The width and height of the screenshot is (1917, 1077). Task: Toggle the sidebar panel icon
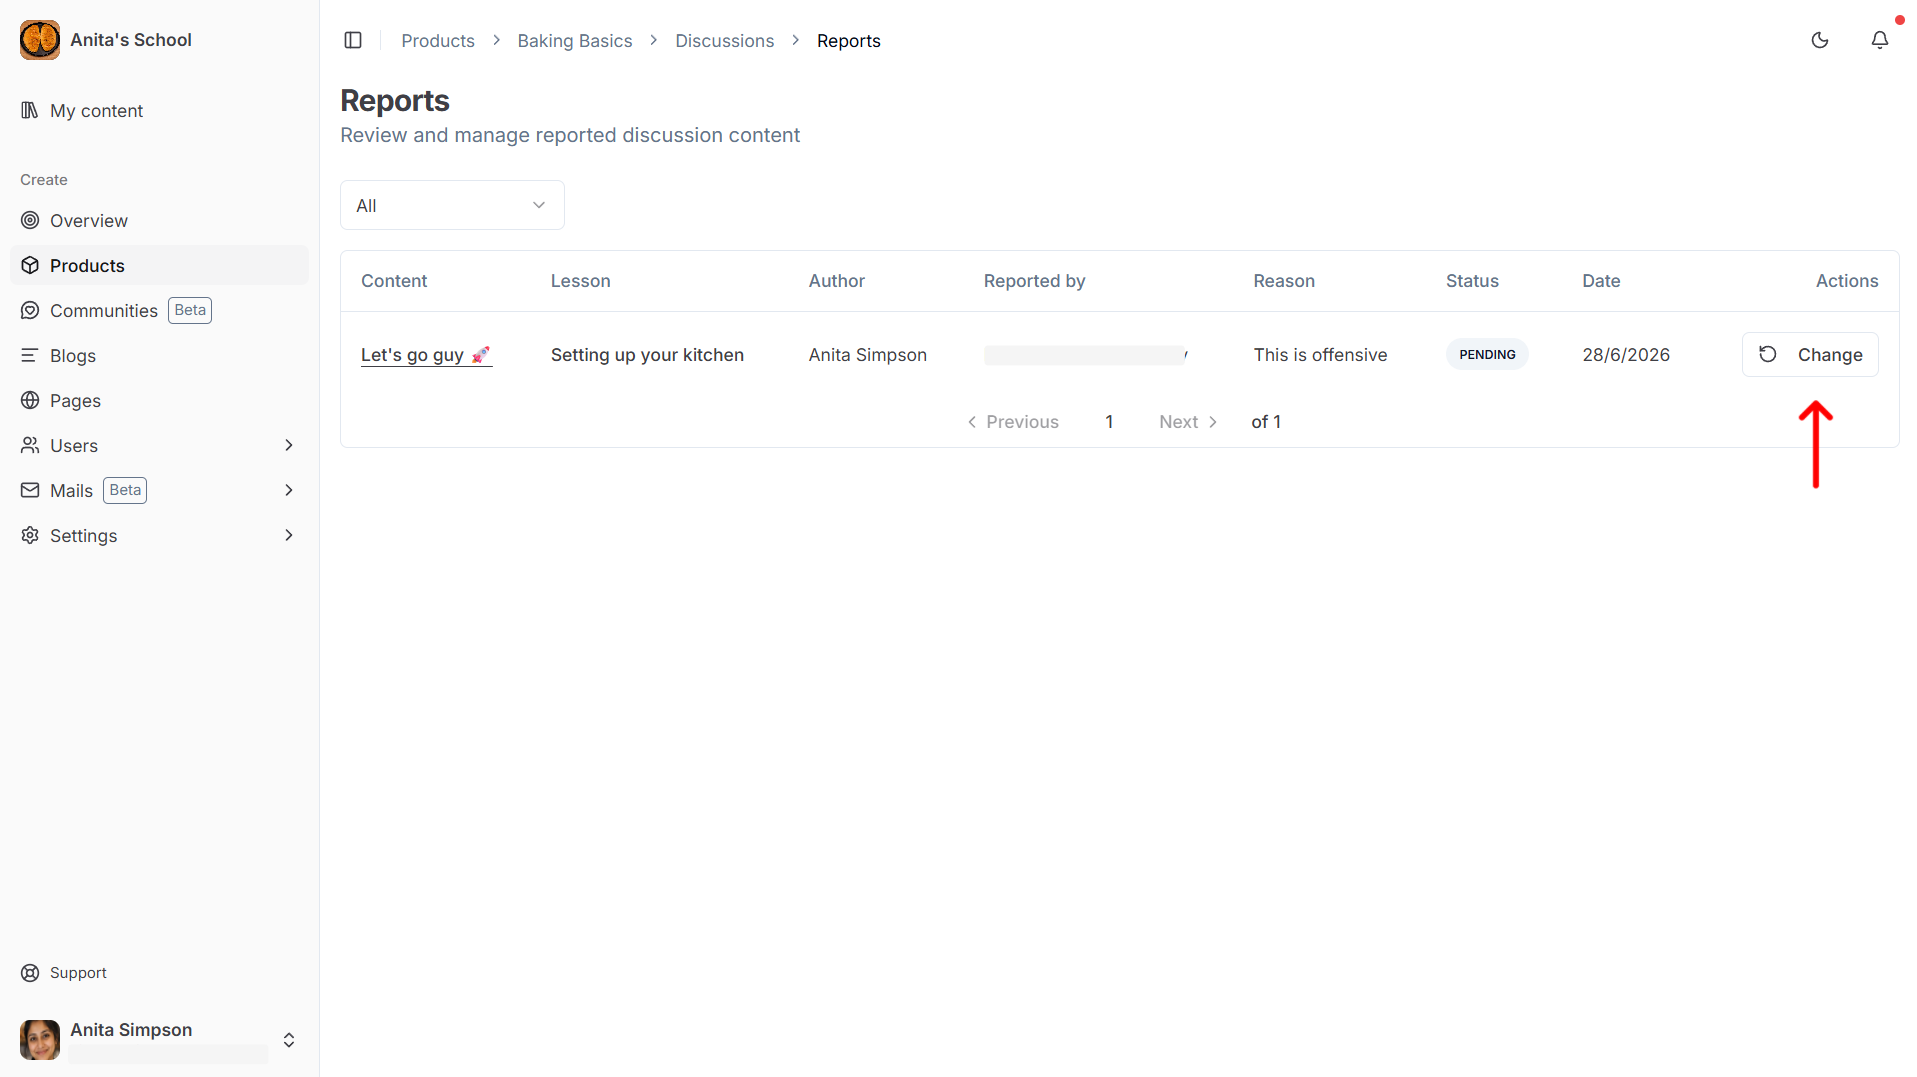(x=353, y=40)
